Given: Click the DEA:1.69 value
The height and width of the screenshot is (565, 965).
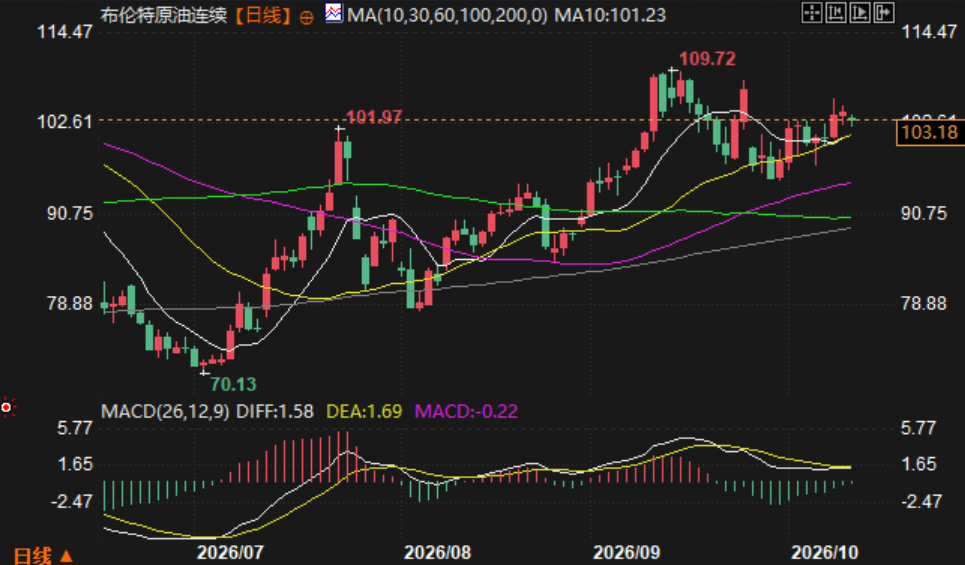Looking at the screenshot, I should (364, 411).
